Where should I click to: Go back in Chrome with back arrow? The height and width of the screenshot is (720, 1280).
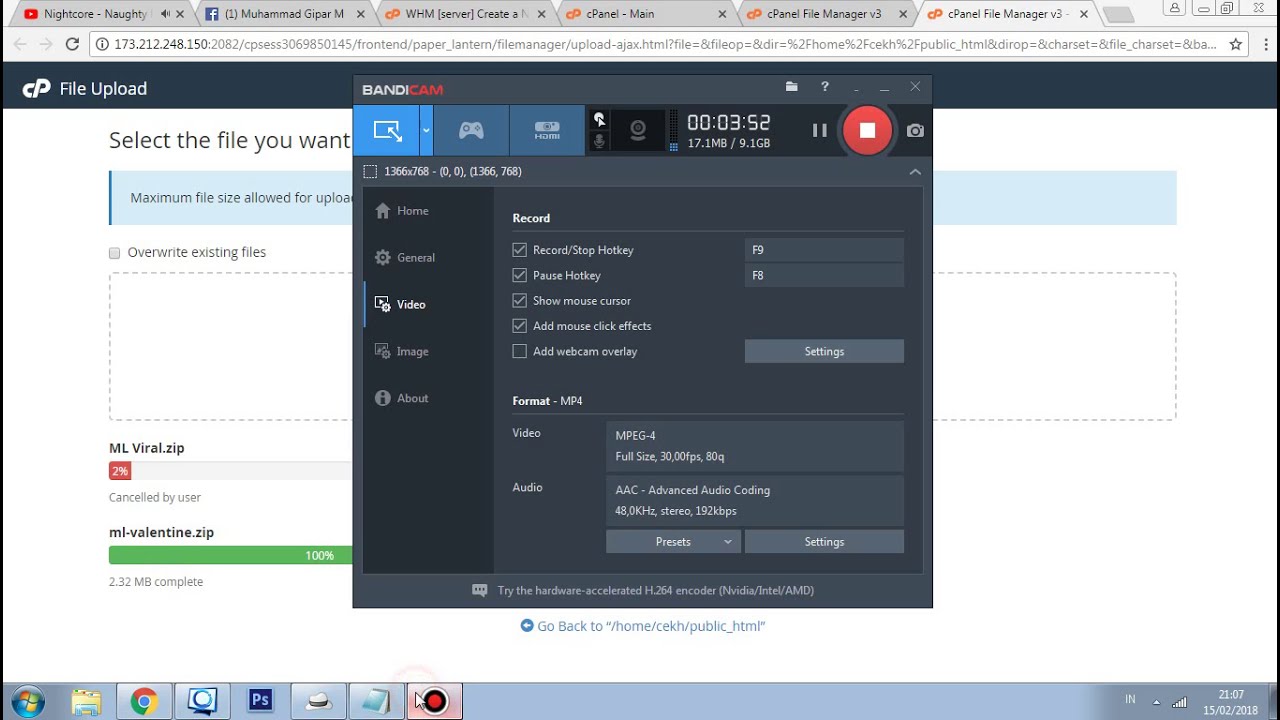point(19,44)
